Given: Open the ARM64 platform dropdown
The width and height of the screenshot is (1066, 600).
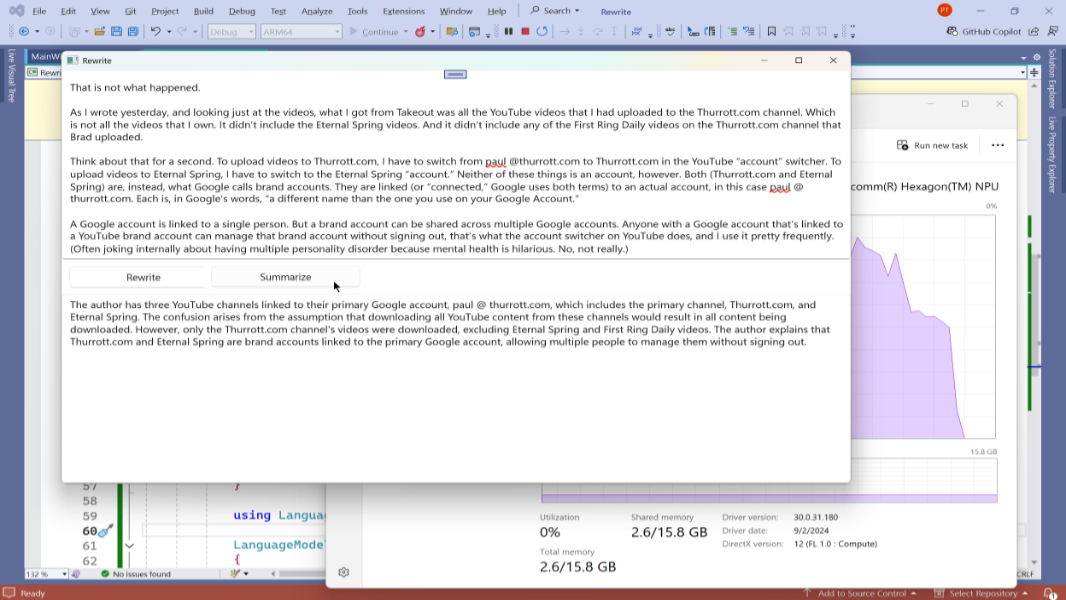Looking at the screenshot, I should pyautogui.click(x=301, y=32).
